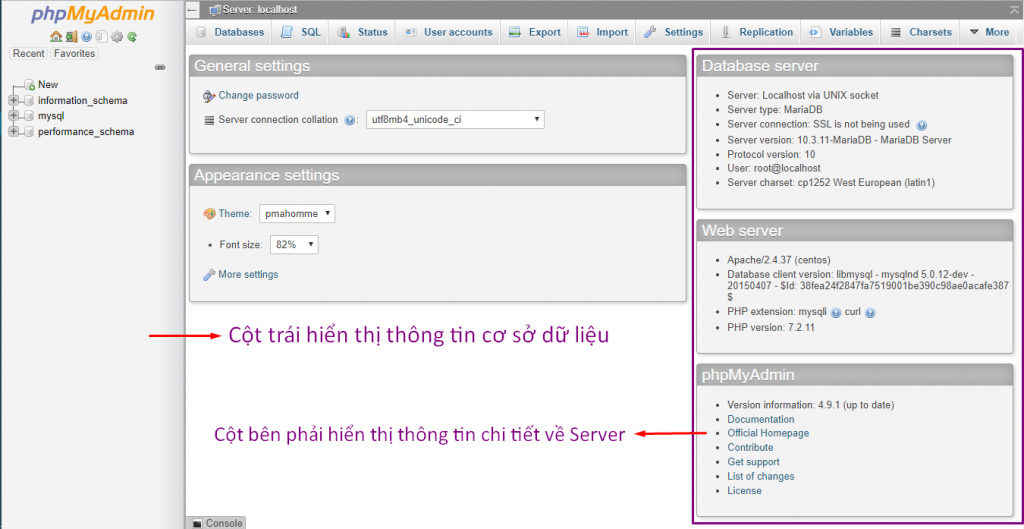This screenshot has width=1024, height=529.
Task: Select the performance_schema database name
Action: click(x=86, y=132)
